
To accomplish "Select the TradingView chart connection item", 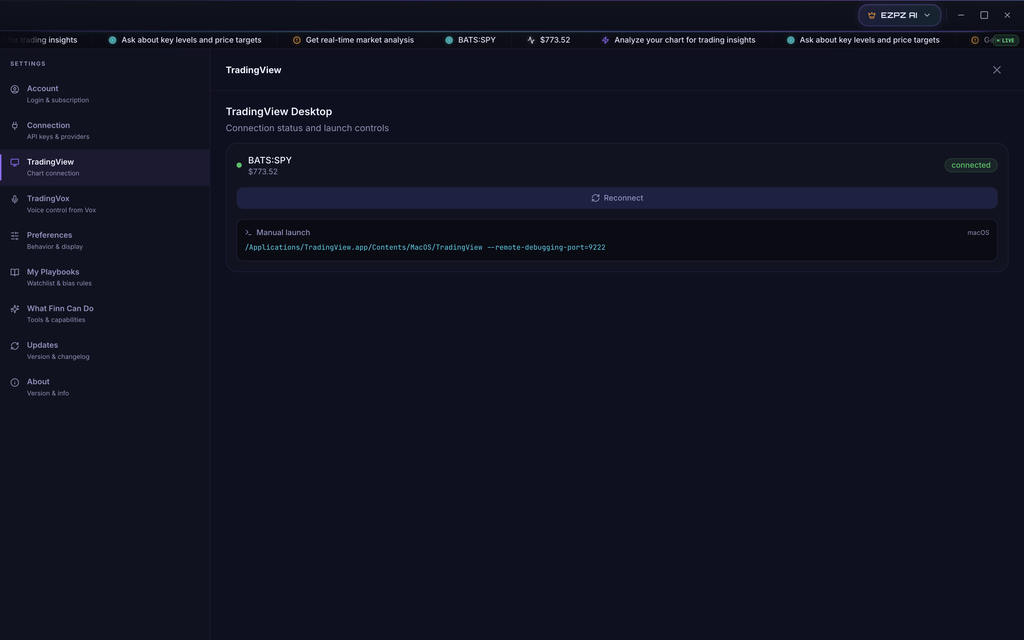I will tap(104, 167).
